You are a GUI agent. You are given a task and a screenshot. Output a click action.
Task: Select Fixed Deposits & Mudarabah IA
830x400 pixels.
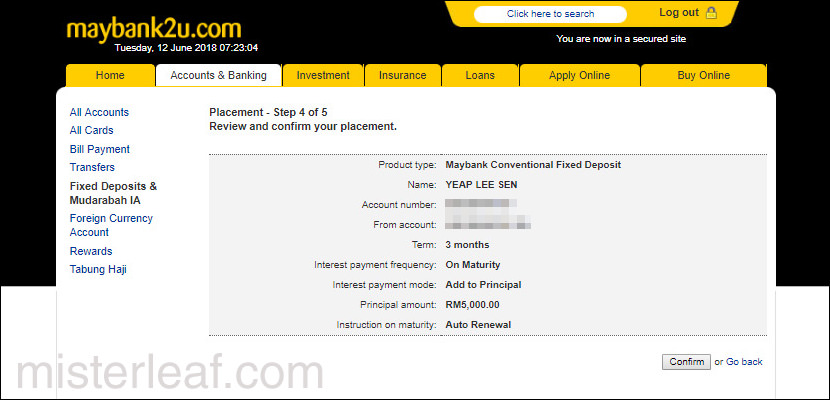[x=113, y=193]
